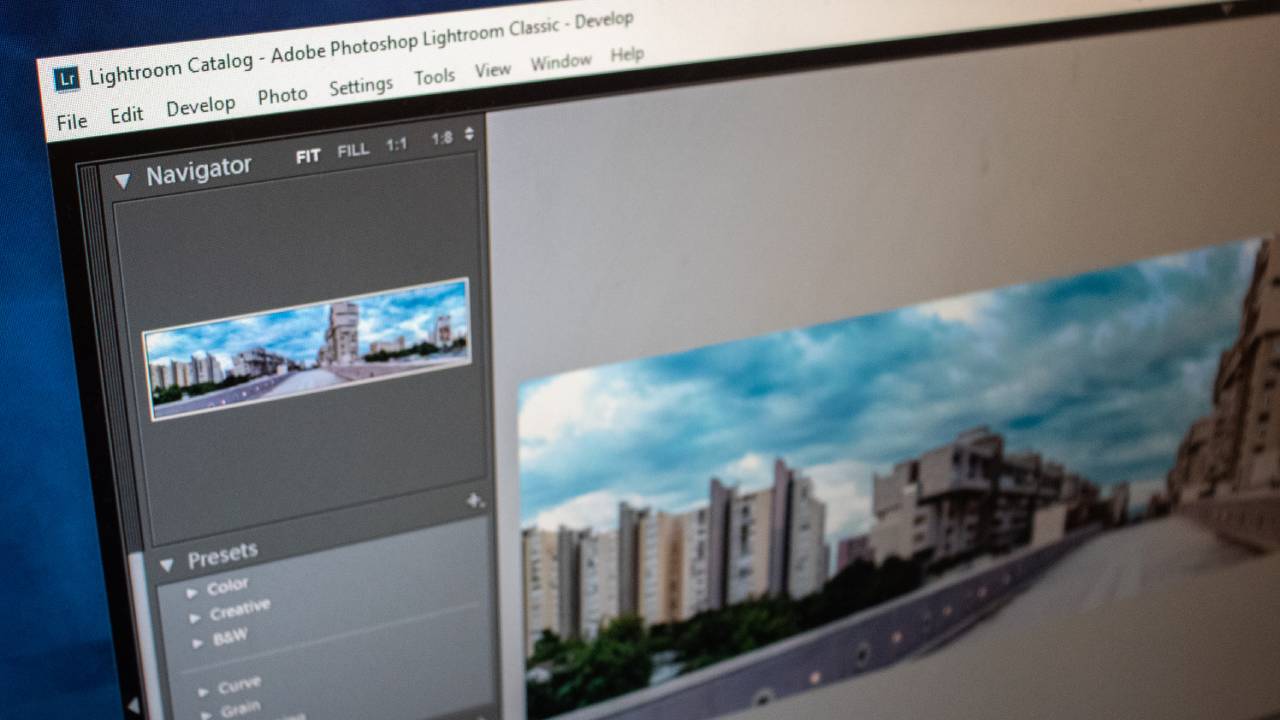Viewport: 1280px width, 720px height.
Task: Open the Settings menu
Action: click(361, 86)
